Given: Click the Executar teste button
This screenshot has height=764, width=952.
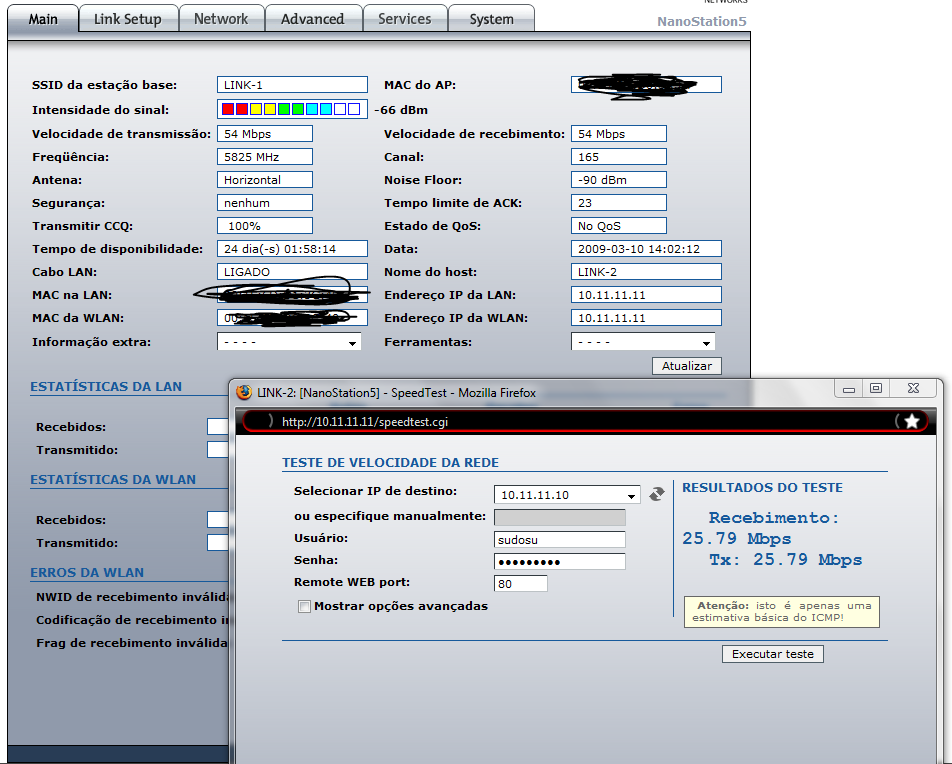Looking at the screenshot, I should tap(772, 653).
